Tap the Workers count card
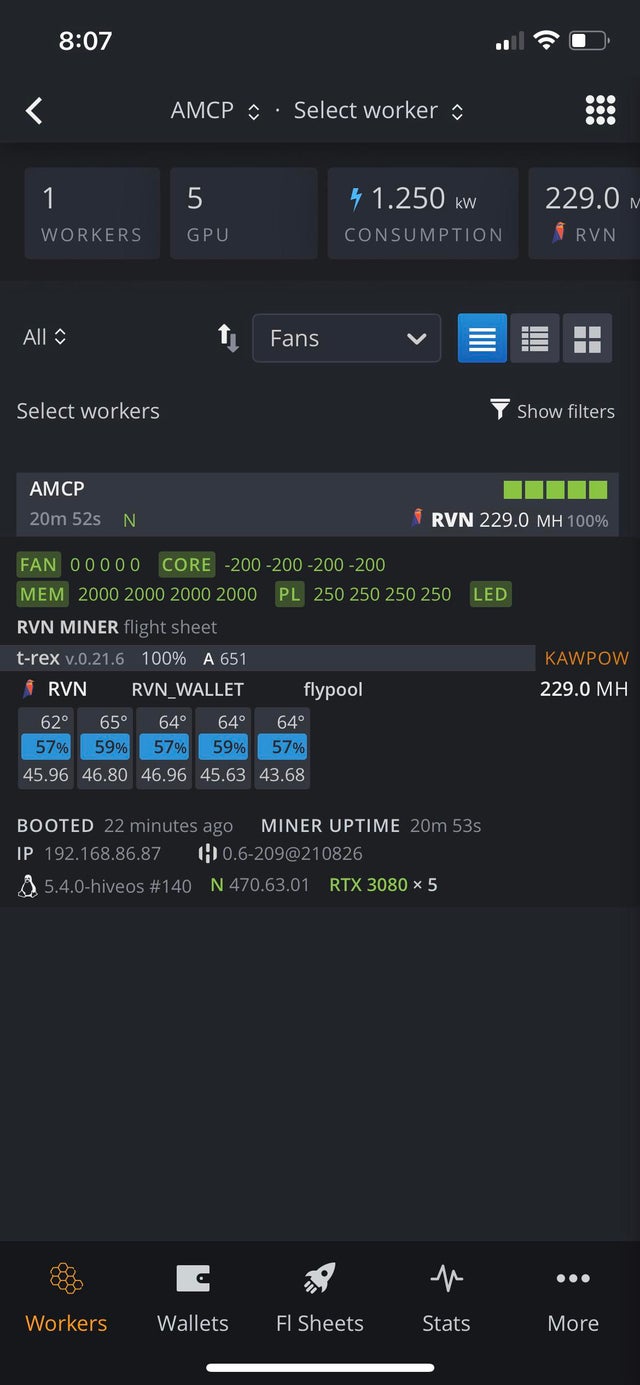This screenshot has height=1385, width=640. [x=92, y=213]
